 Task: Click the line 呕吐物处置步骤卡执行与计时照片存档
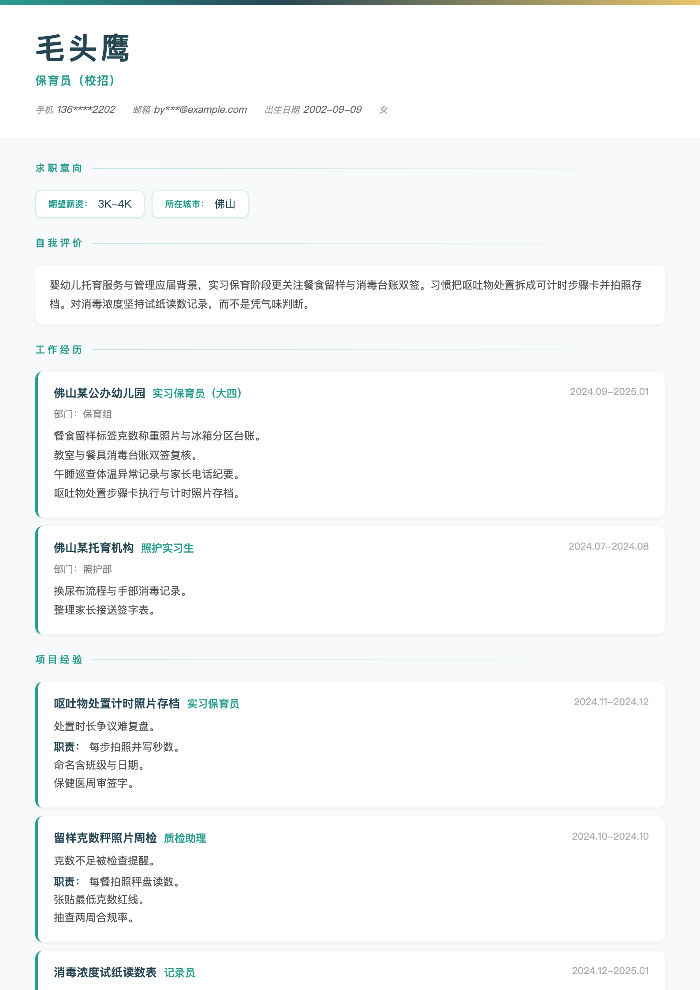point(146,493)
